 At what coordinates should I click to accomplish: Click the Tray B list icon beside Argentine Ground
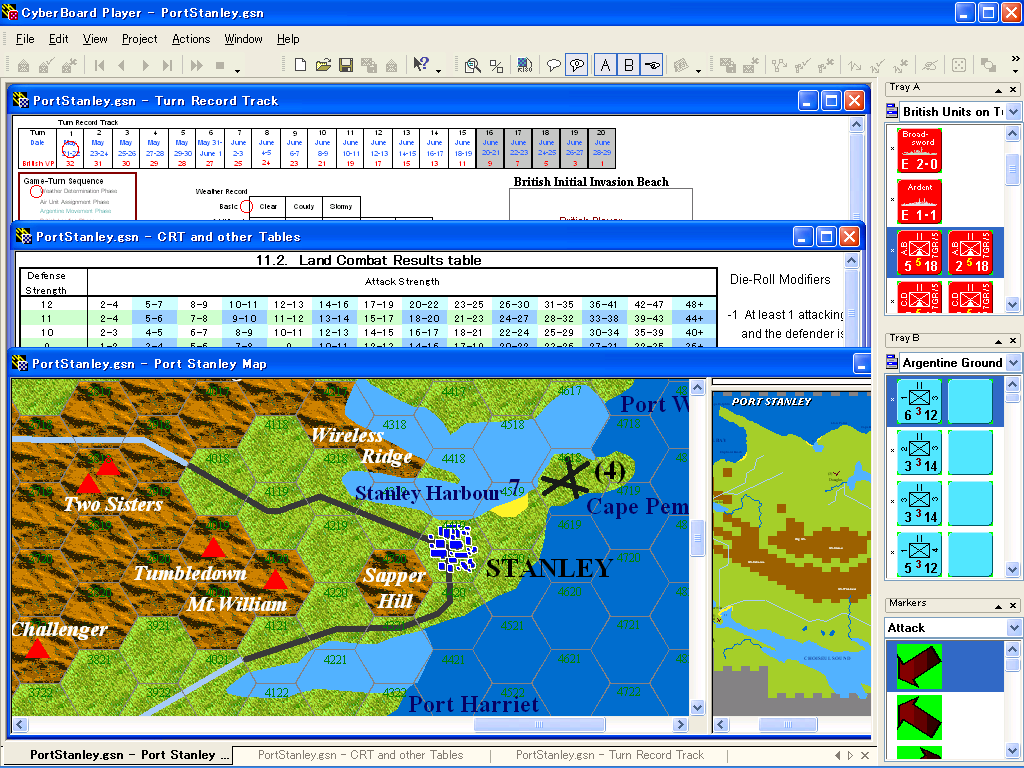coord(891,362)
